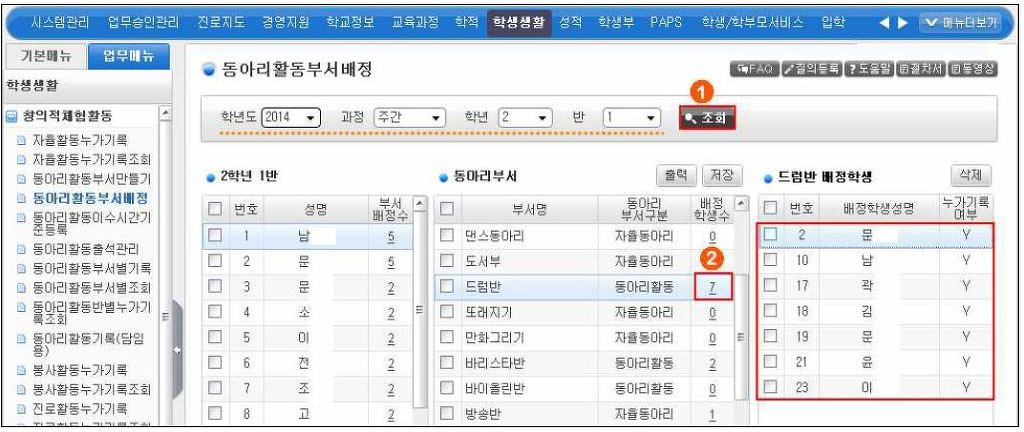
Task: Open the 동영상 video guide button
Action: click(x=974, y=68)
